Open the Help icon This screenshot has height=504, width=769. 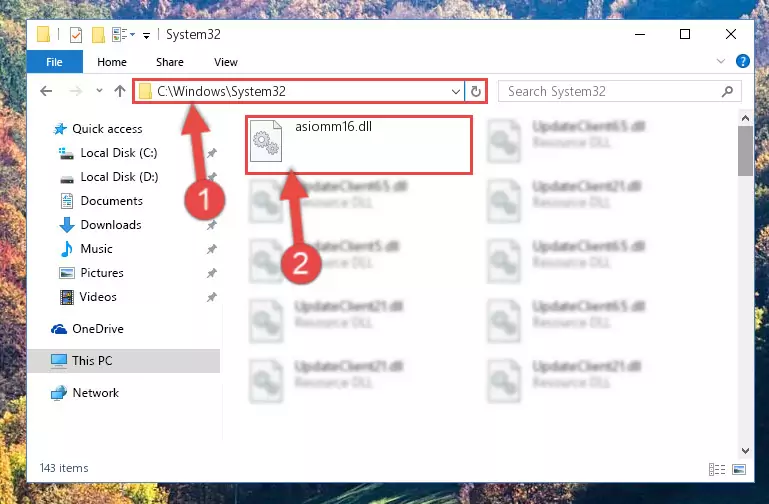pos(743,61)
